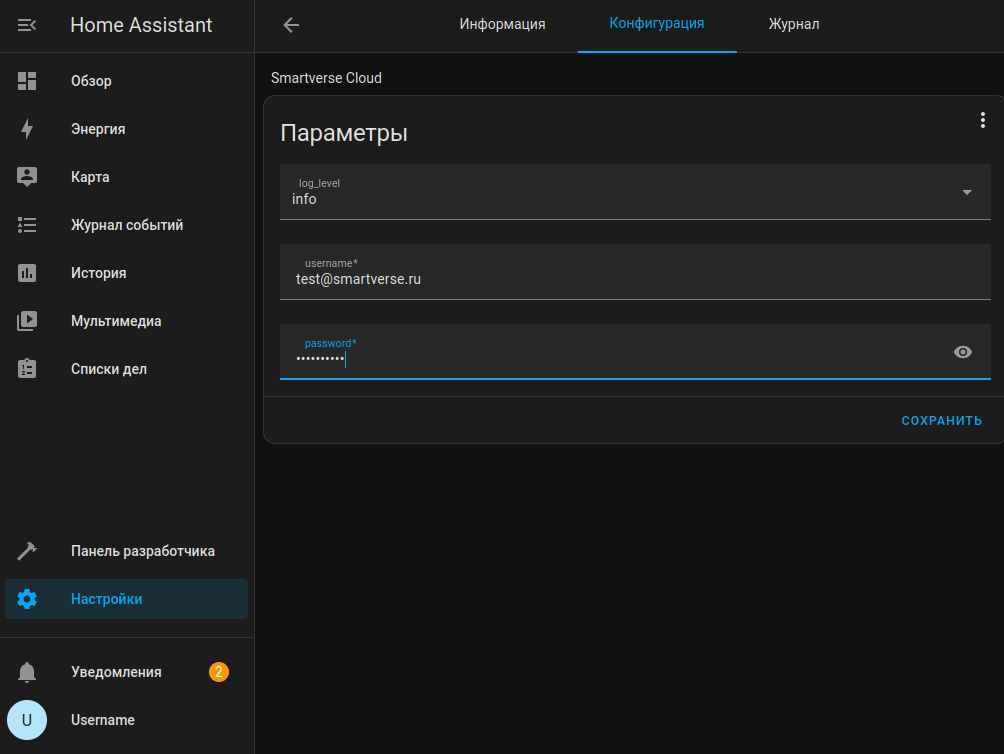Click the History chart icon
1004x754 pixels.
27,273
